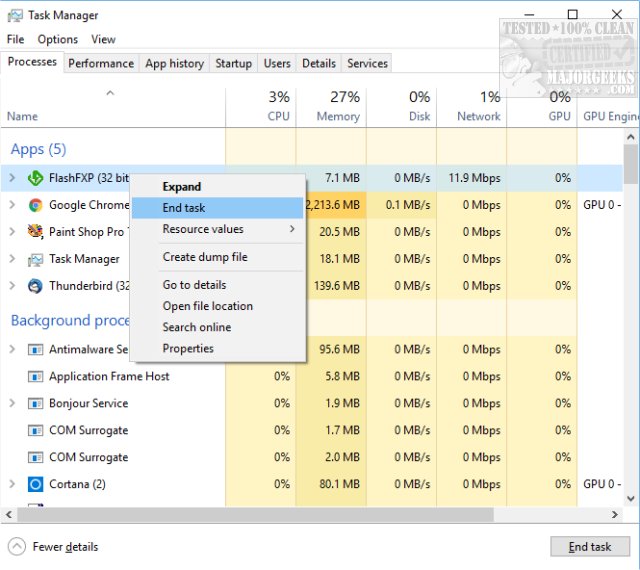Sort by the Name column header
The width and height of the screenshot is (640, 570).
point(113,107)
